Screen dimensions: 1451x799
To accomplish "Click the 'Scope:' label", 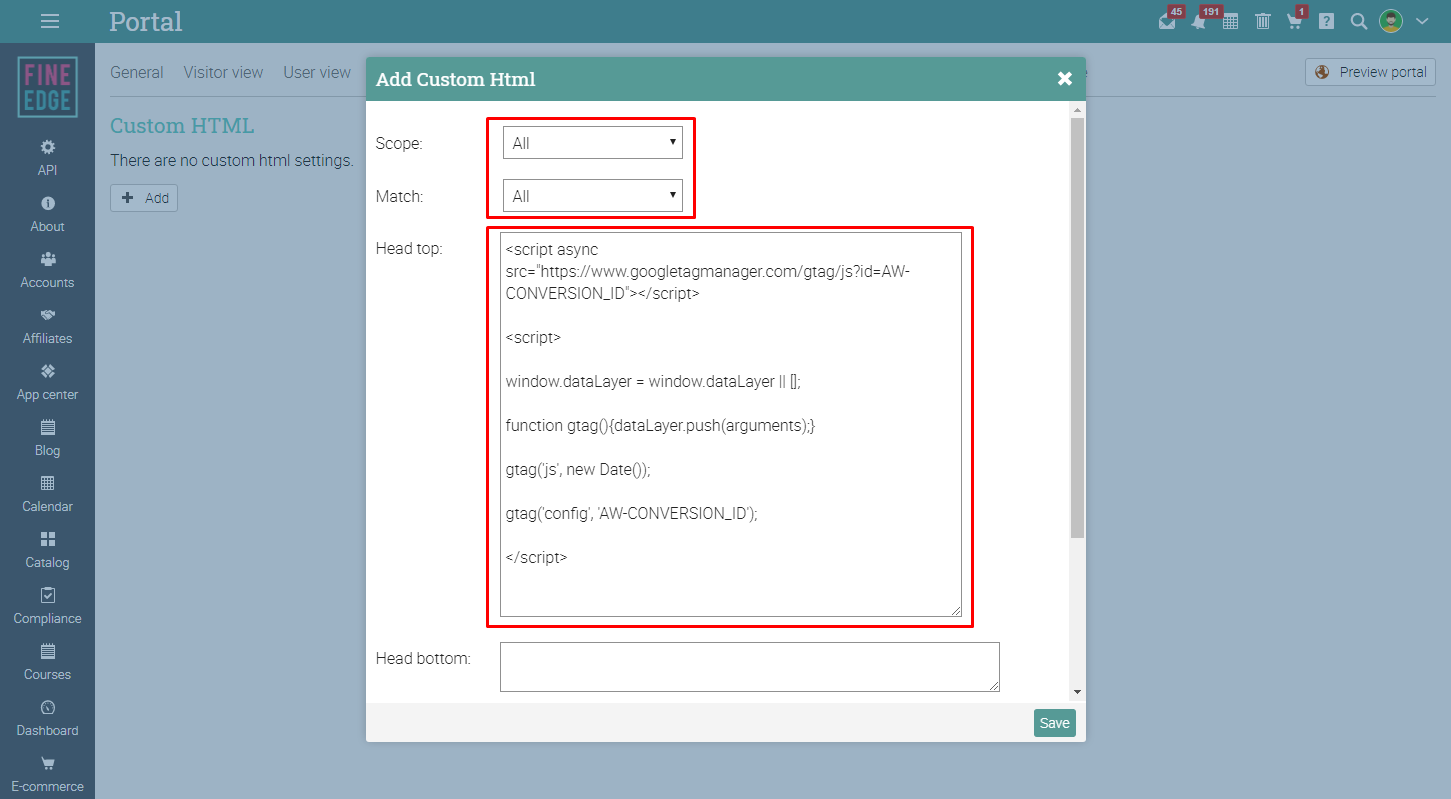I will tap(399, 143).
